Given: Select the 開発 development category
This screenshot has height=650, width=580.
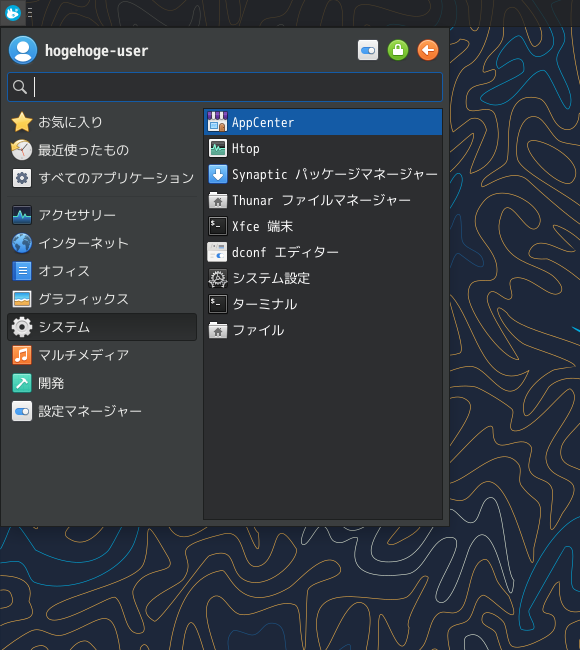Looking at the screenshot, I should pos(102,383).
